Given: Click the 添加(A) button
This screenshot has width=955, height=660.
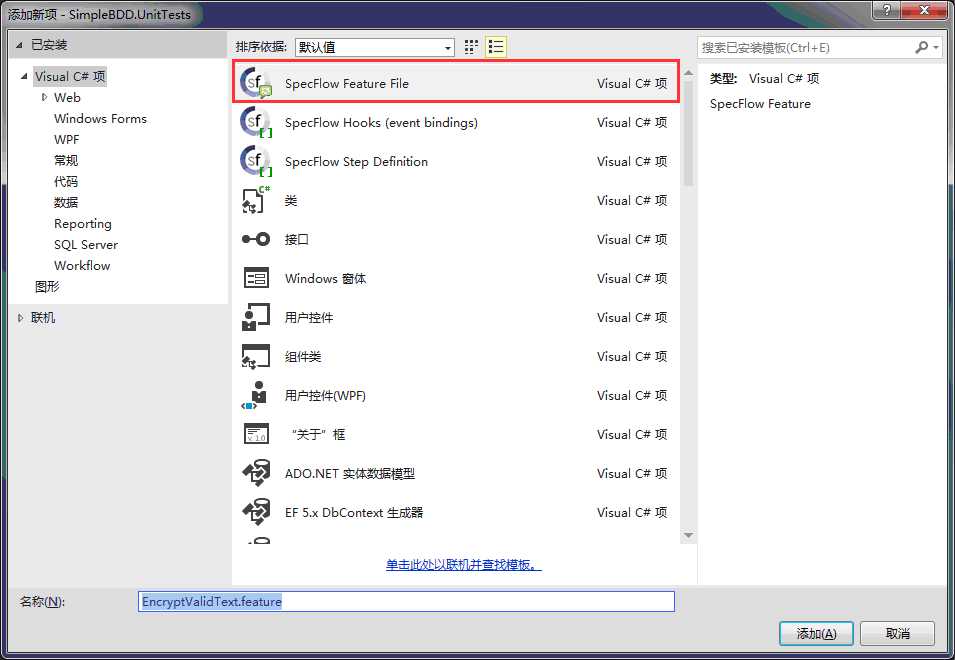Looking at the screenshot, I should [816, 634].
